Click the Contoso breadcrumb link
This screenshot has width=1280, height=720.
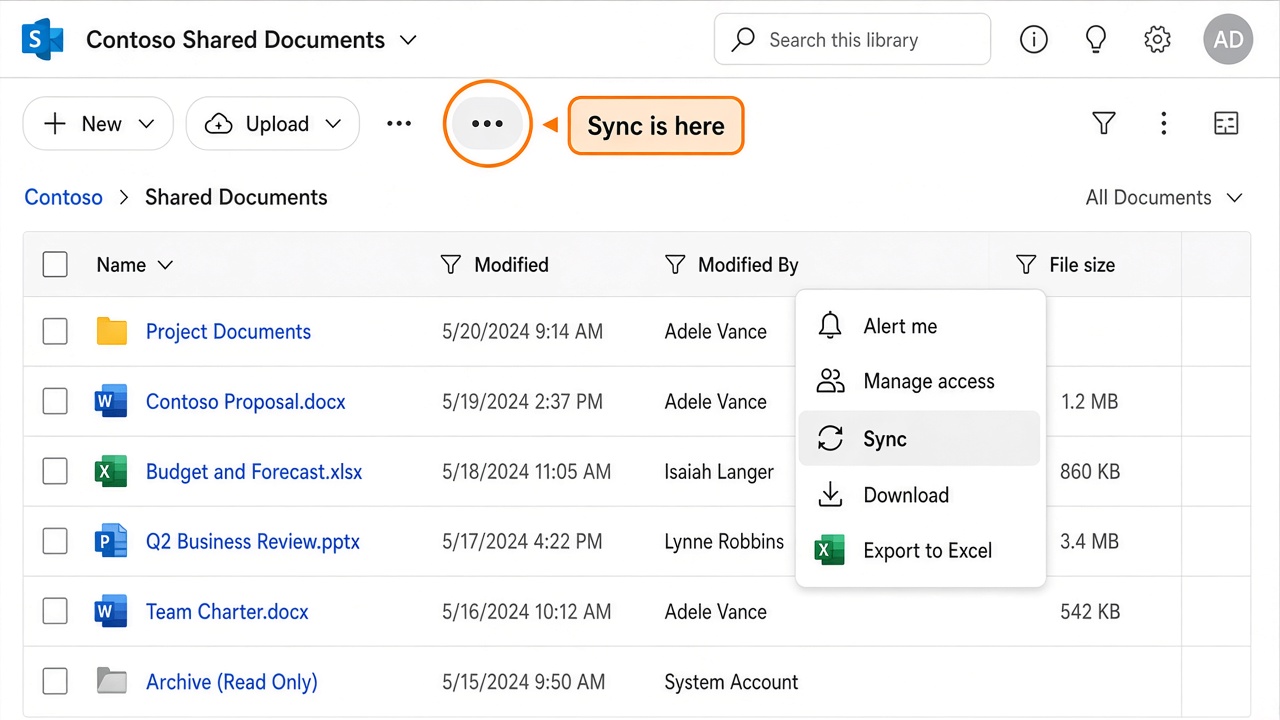(64, 197)
